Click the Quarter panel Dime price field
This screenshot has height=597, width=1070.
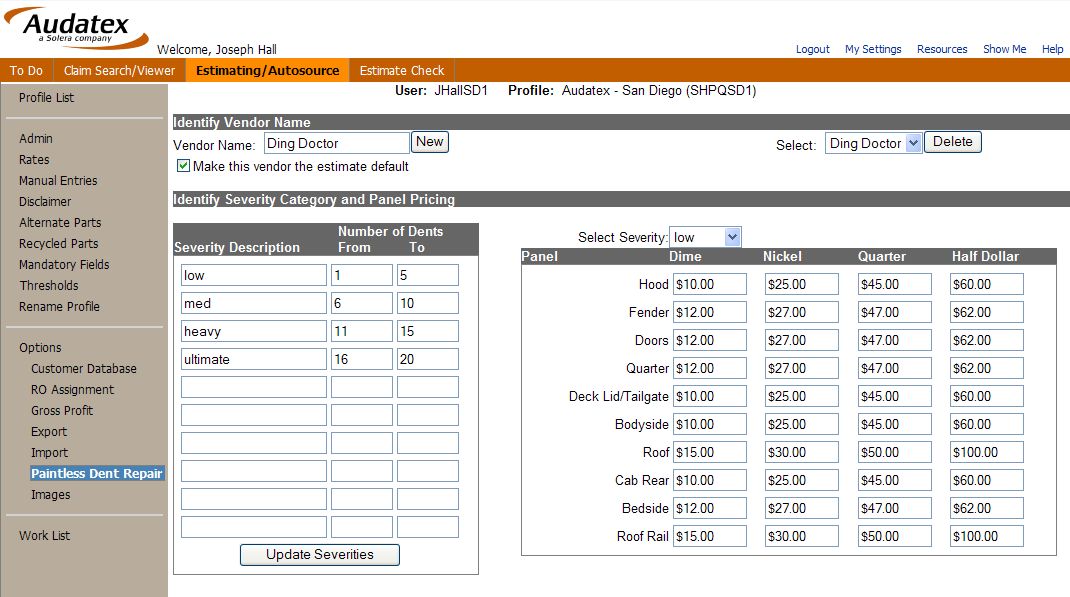point(710,368)
